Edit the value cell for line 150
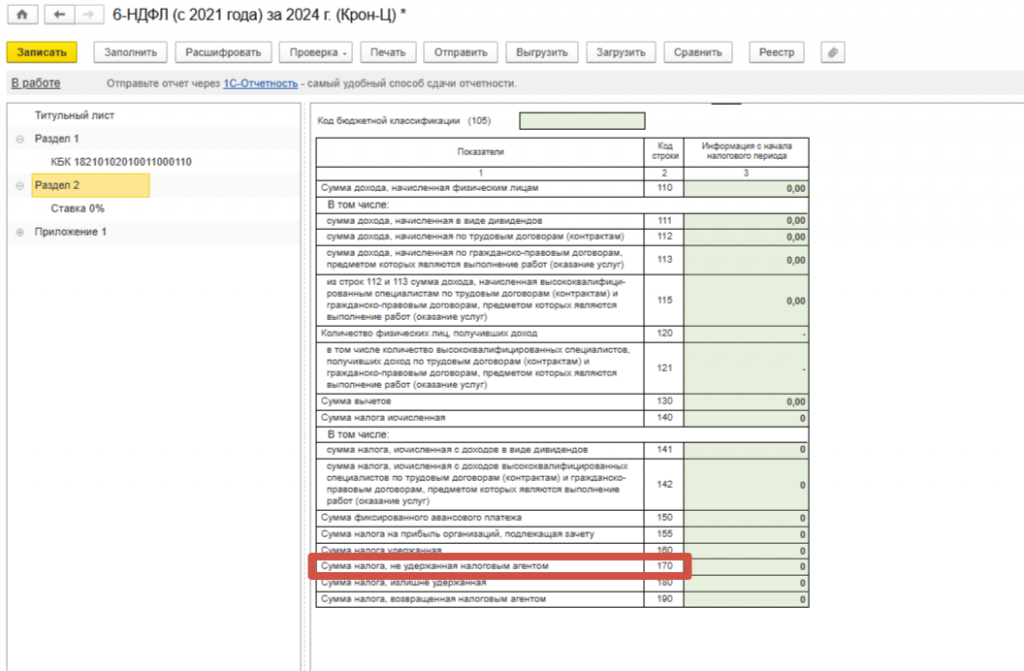The height and width of the screenshot is (671, 1024). (x=746, y=518)
